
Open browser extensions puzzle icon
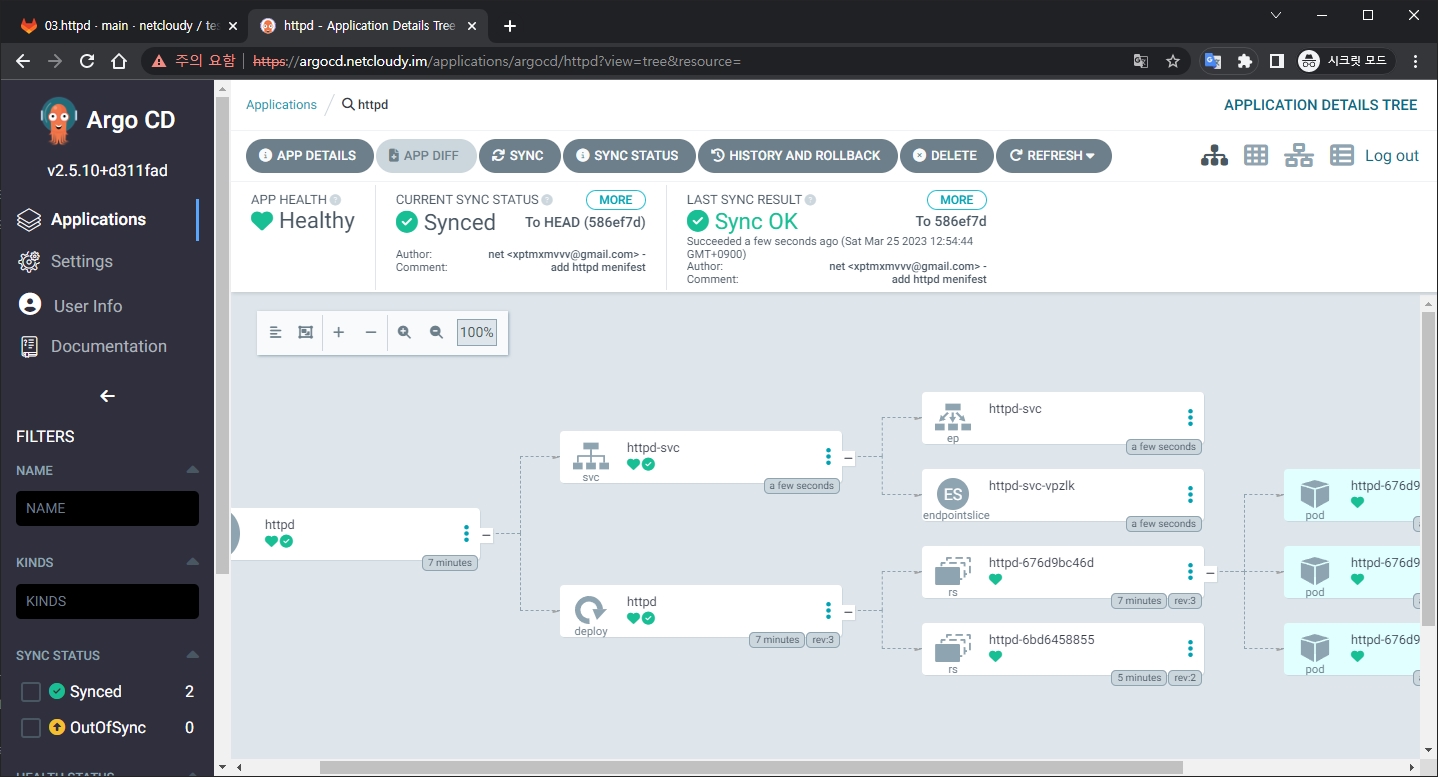pos(1244,61)
